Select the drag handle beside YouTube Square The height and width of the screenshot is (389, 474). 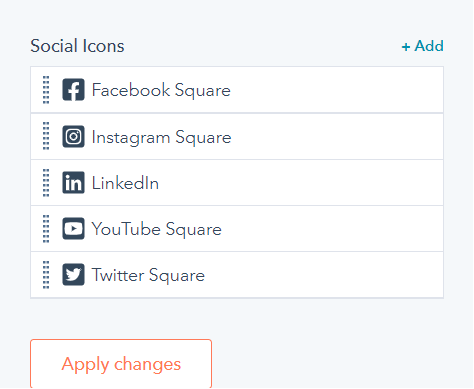click(46, 229)
